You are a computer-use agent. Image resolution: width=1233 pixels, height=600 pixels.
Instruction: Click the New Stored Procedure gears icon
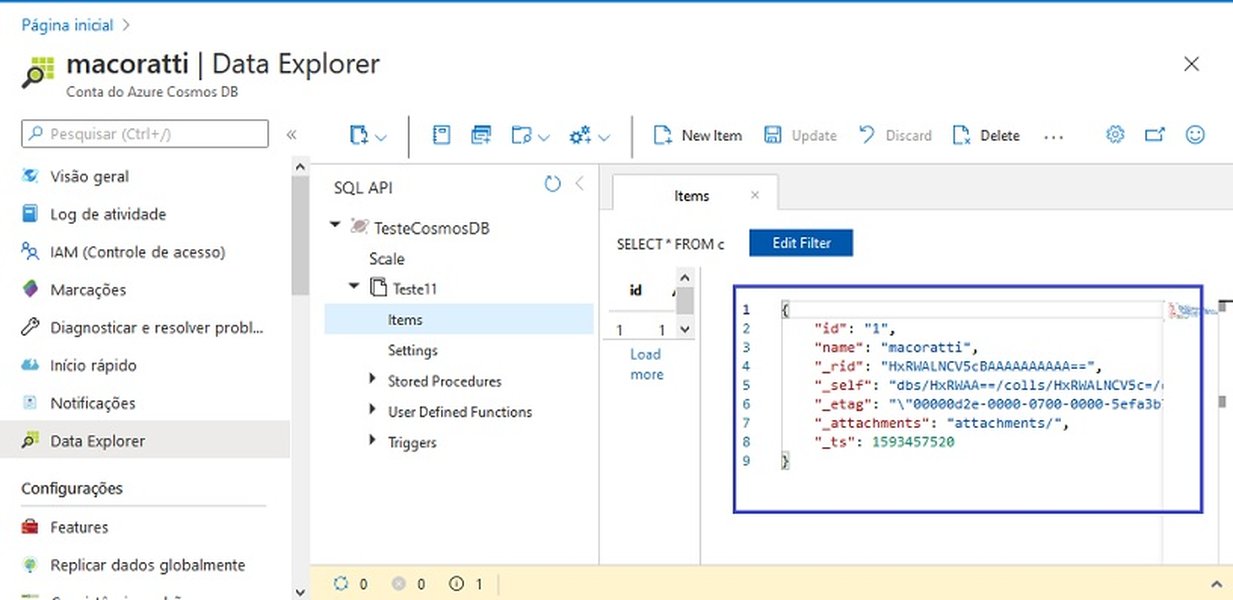click(x=579, y=135)
